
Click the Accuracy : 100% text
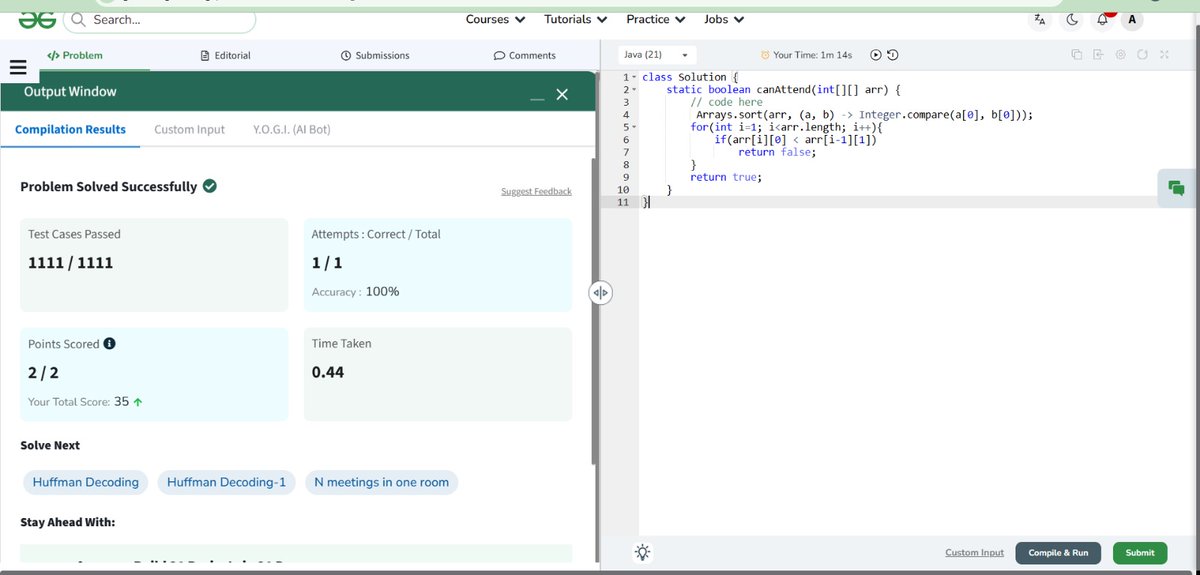click(x=355, y=292)
